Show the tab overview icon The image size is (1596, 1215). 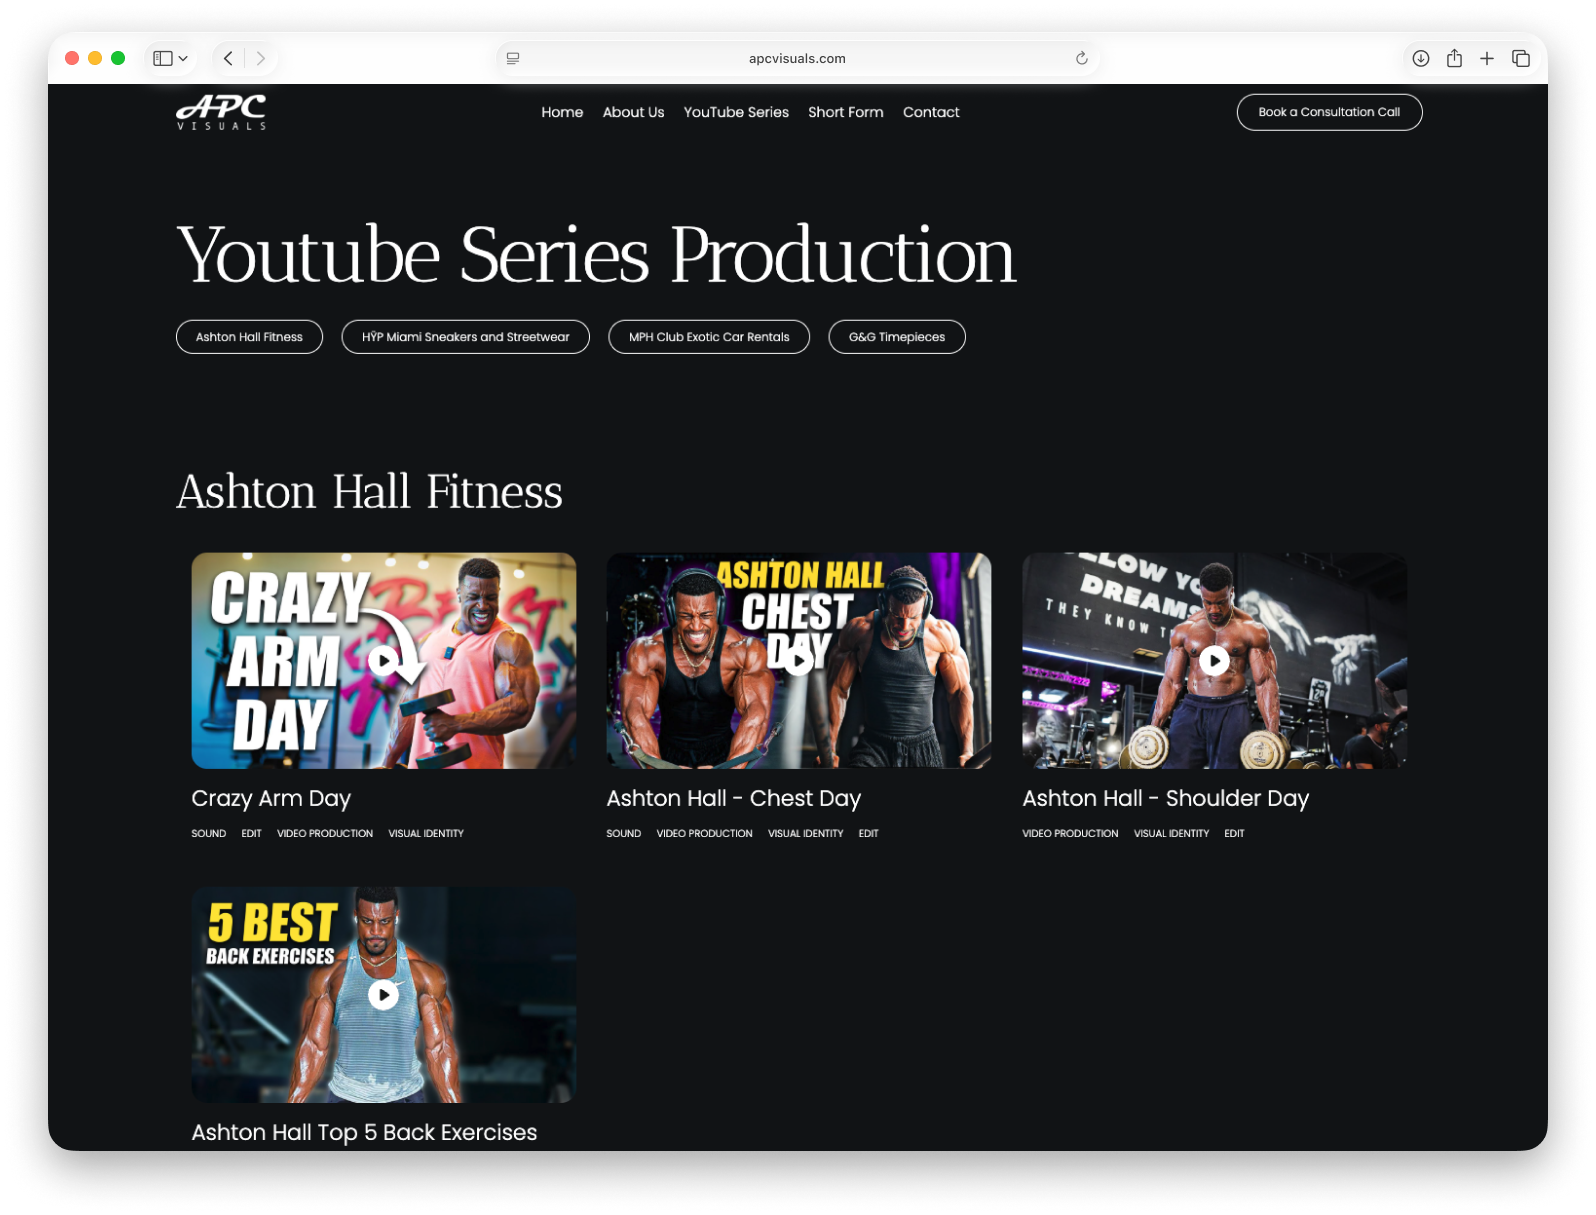(1521, 58)
